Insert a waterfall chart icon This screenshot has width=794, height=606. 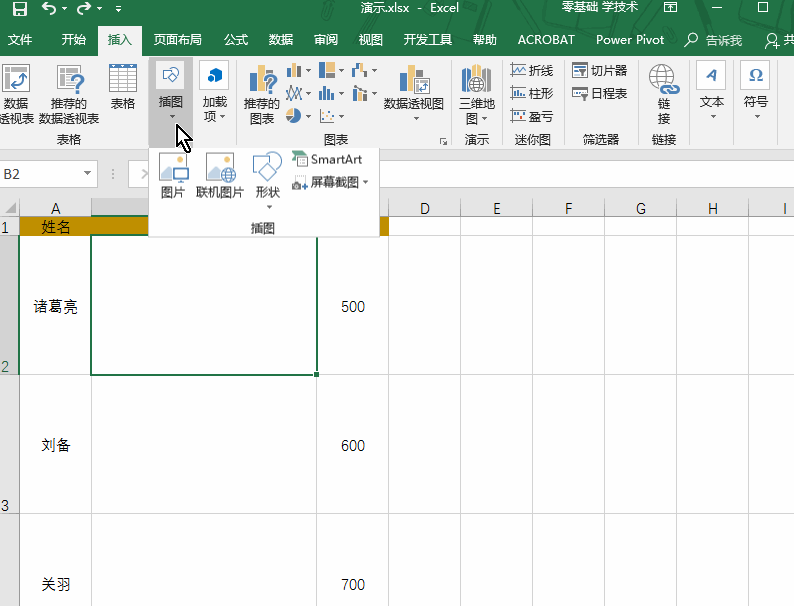(360, 70)
